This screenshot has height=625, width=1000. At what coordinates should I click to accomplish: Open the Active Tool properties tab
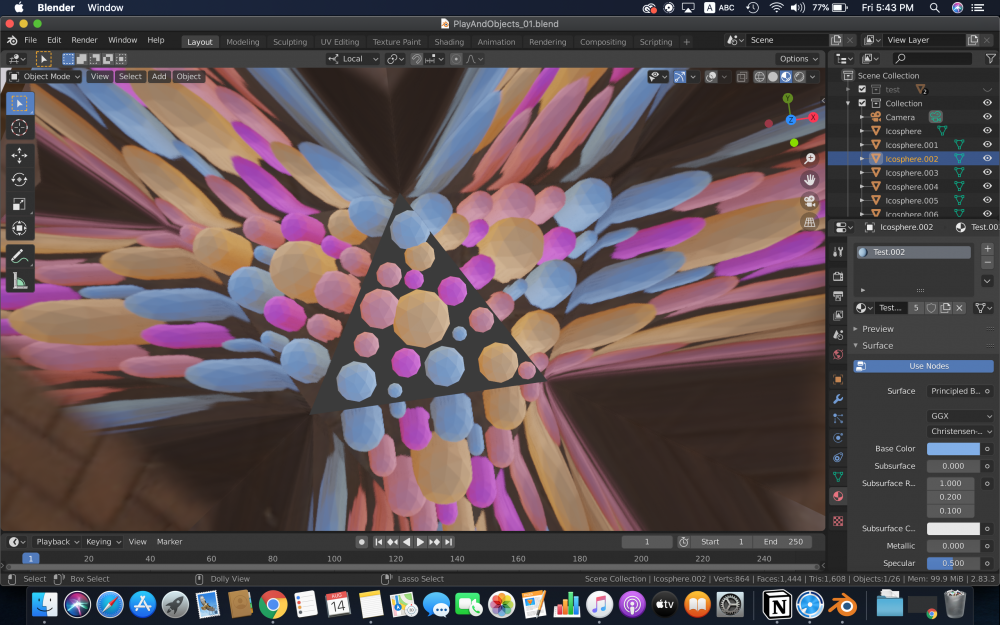838,252
